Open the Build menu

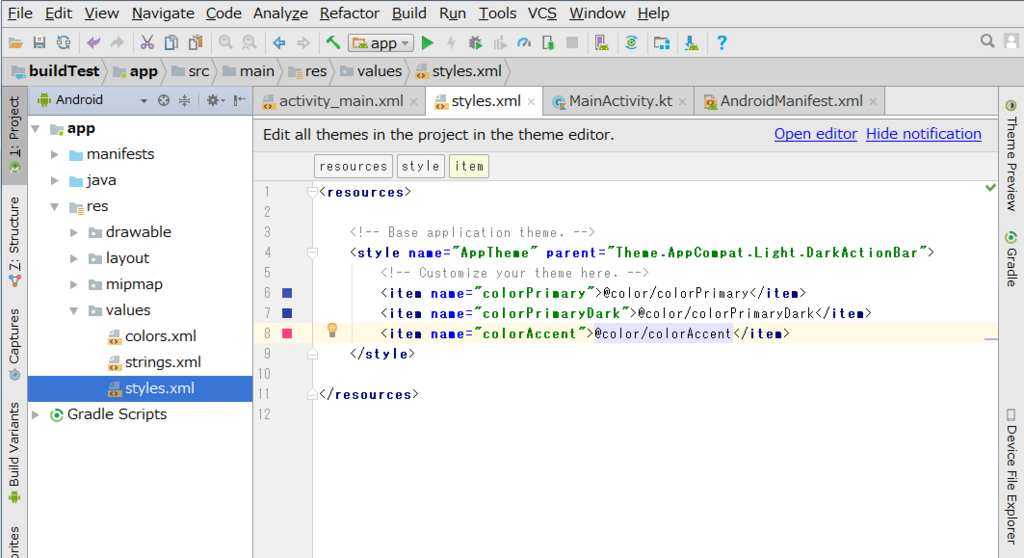(x=409, y=13)
